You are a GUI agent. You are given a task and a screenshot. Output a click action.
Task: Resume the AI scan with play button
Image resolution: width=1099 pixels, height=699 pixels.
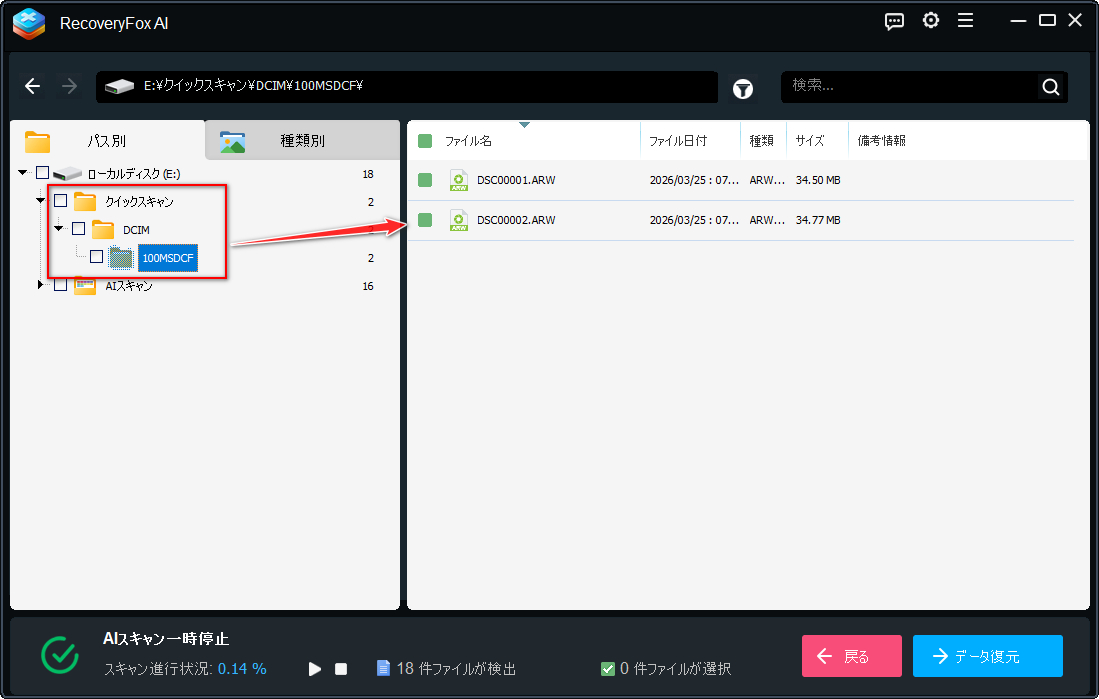coord(315,669)
